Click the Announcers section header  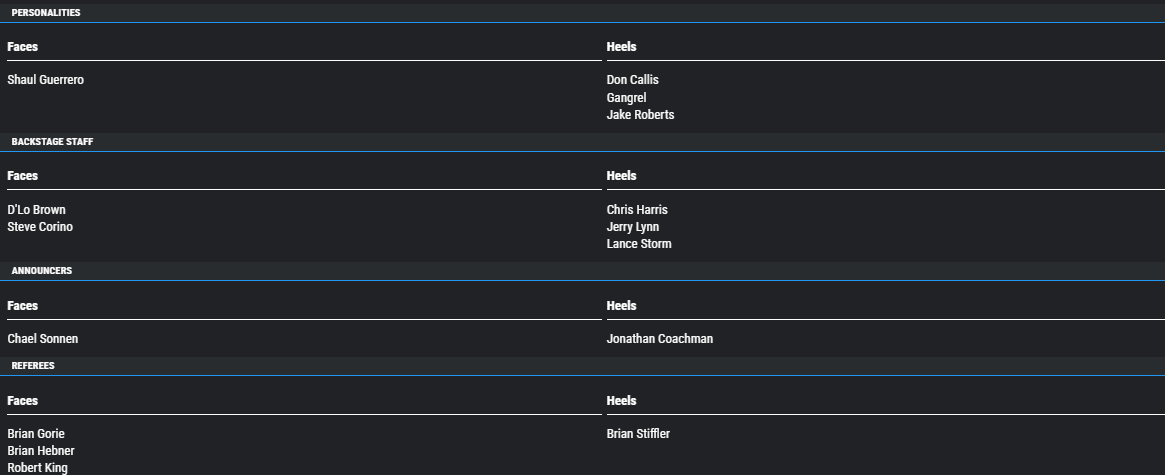tap(42, 271)
